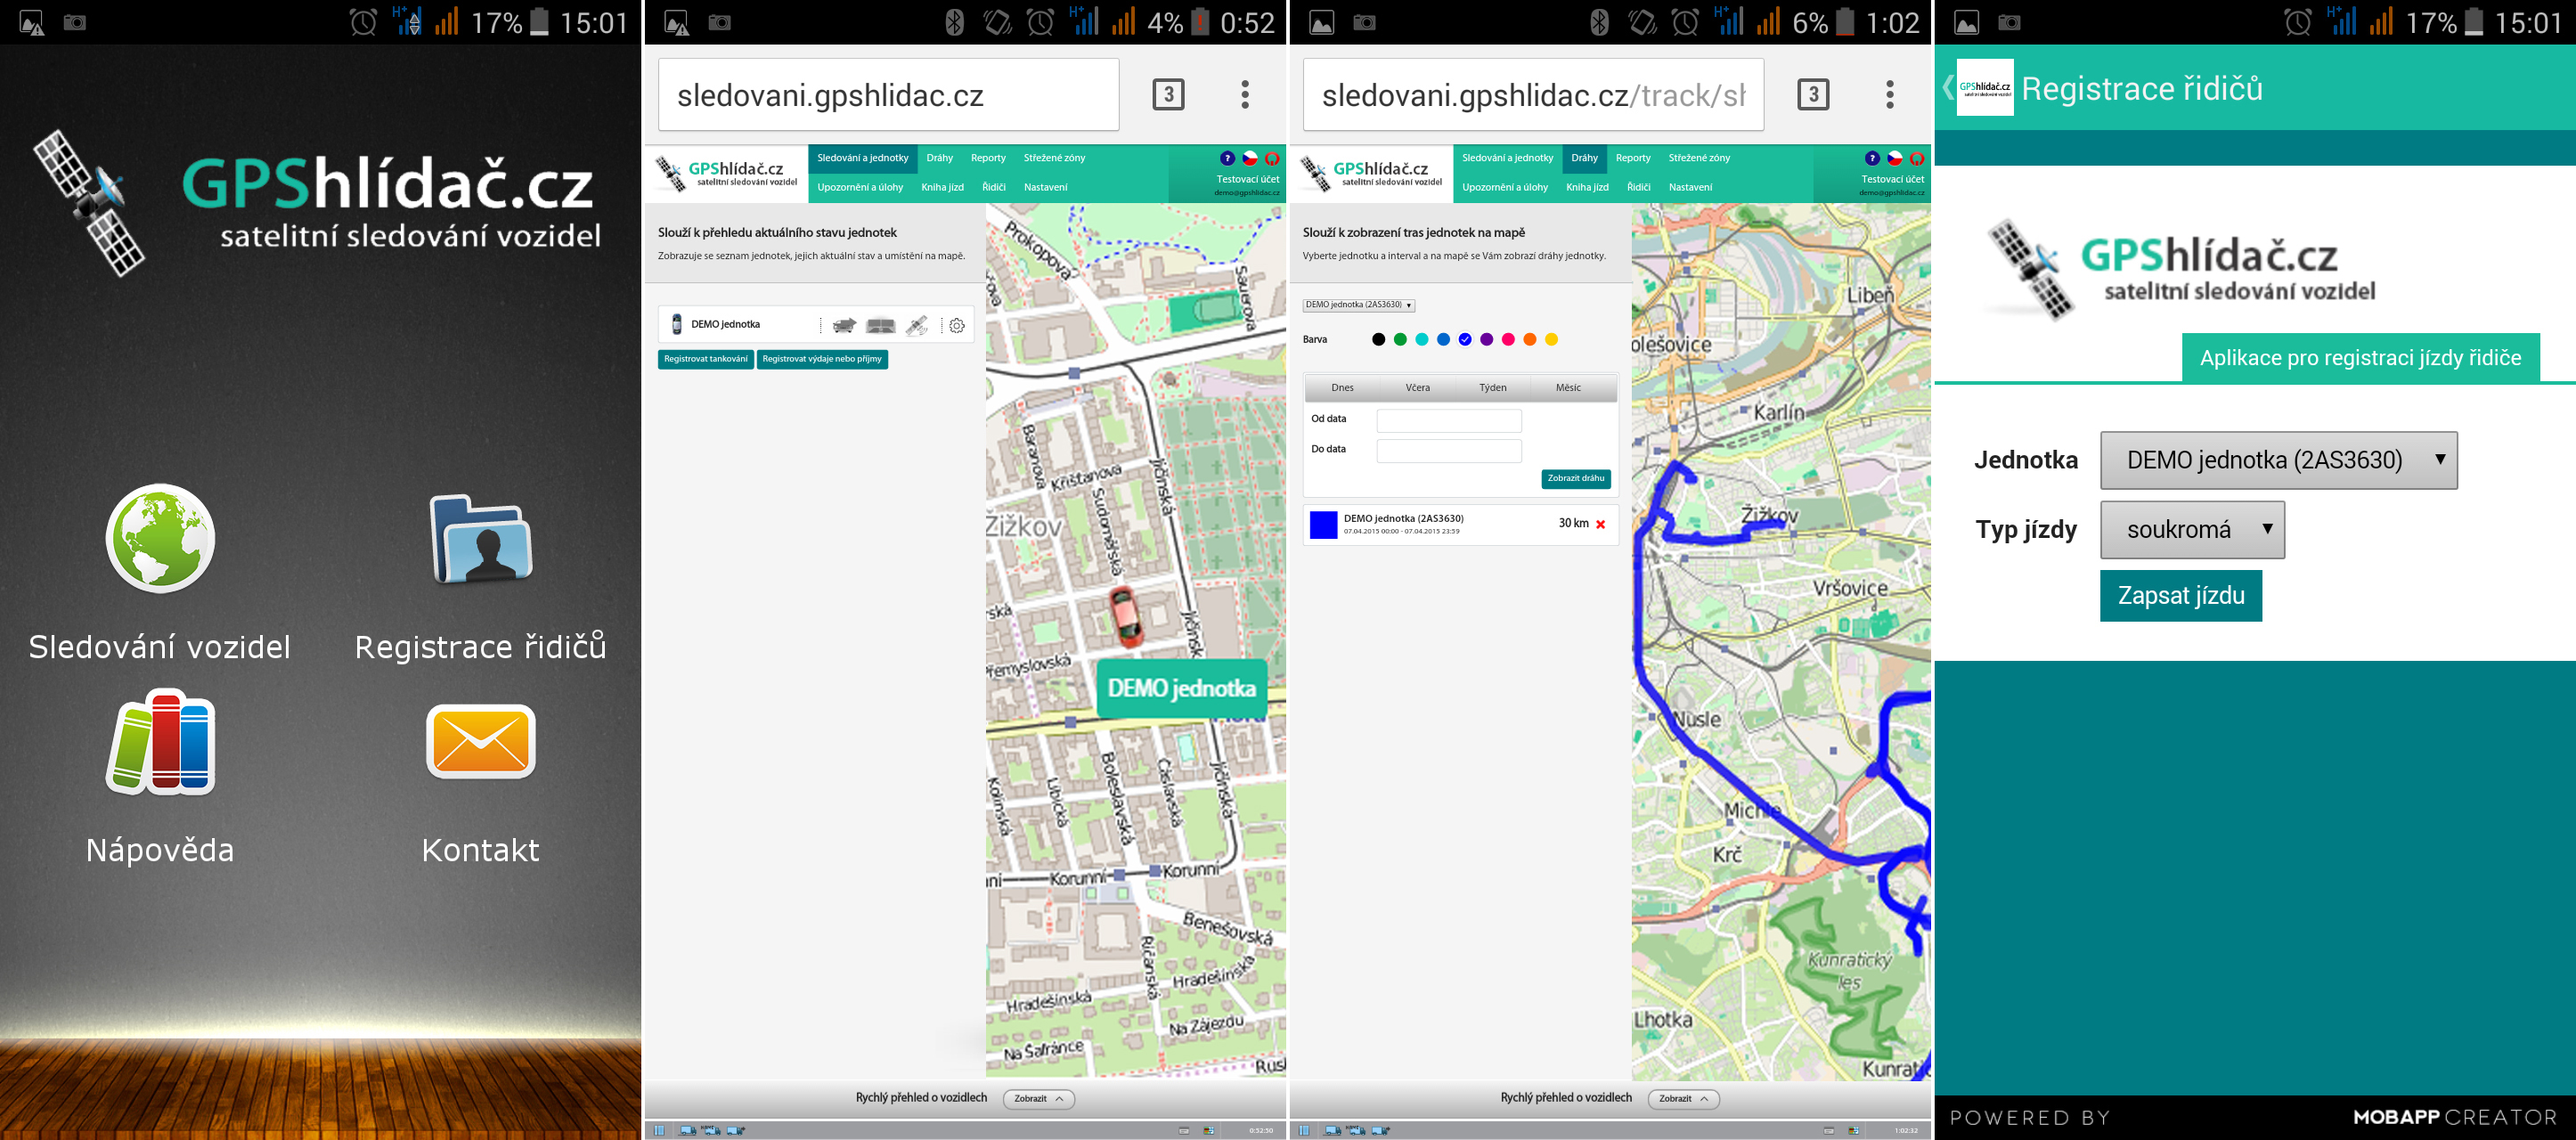
Task: Open Upozornění a úlohy on Dráhy routes screen
Action: (1504, 187)
